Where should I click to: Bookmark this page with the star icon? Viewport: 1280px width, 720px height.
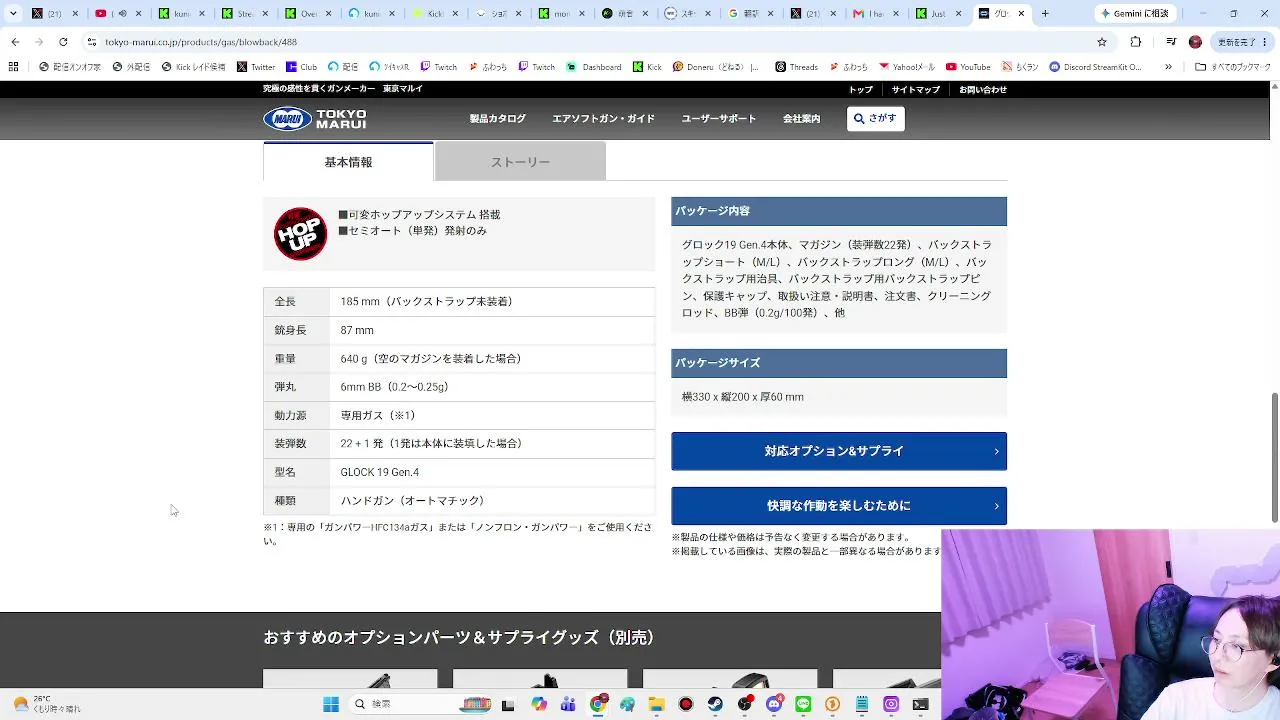point(1102,42)
